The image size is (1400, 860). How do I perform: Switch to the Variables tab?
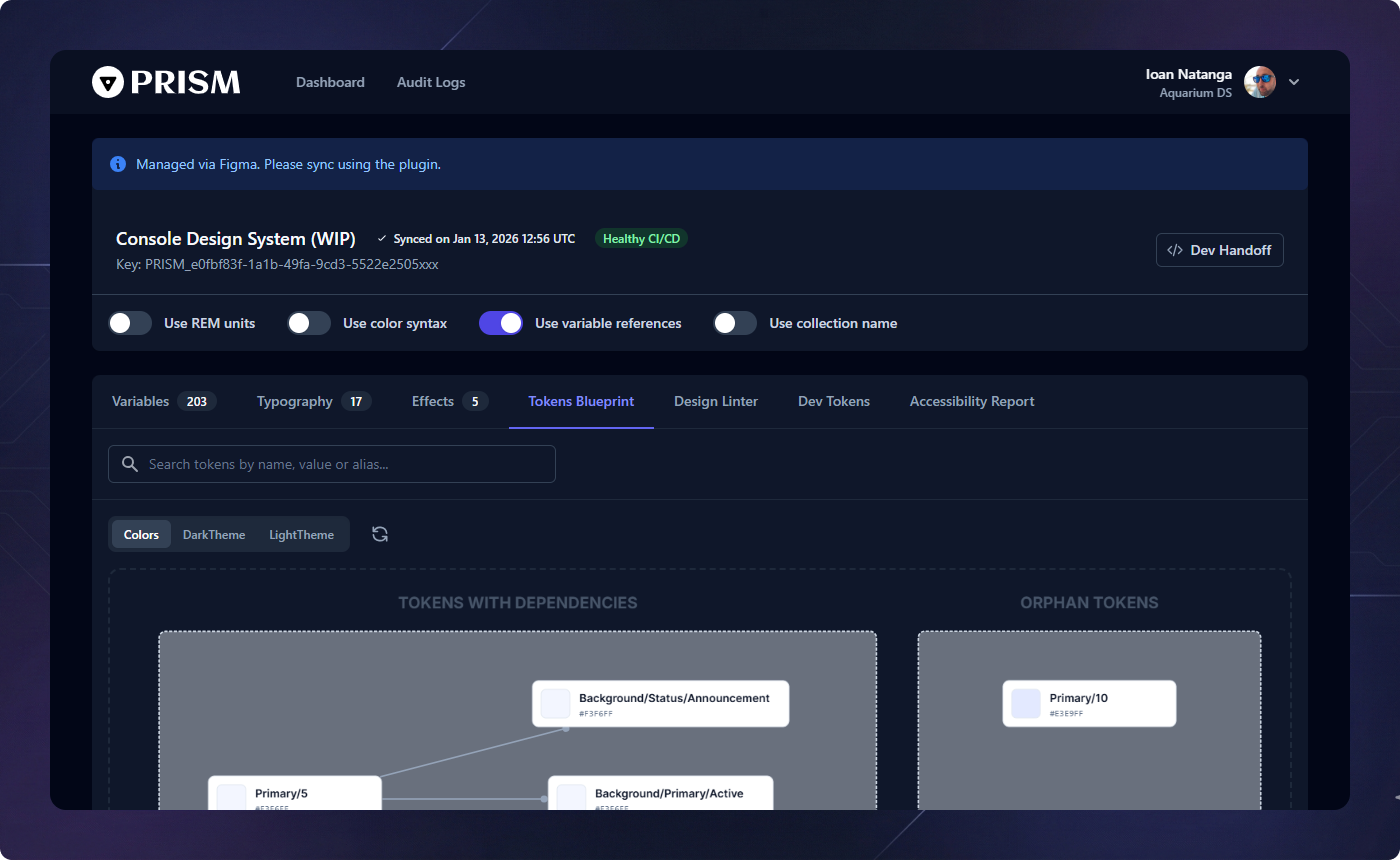(140, 401)
